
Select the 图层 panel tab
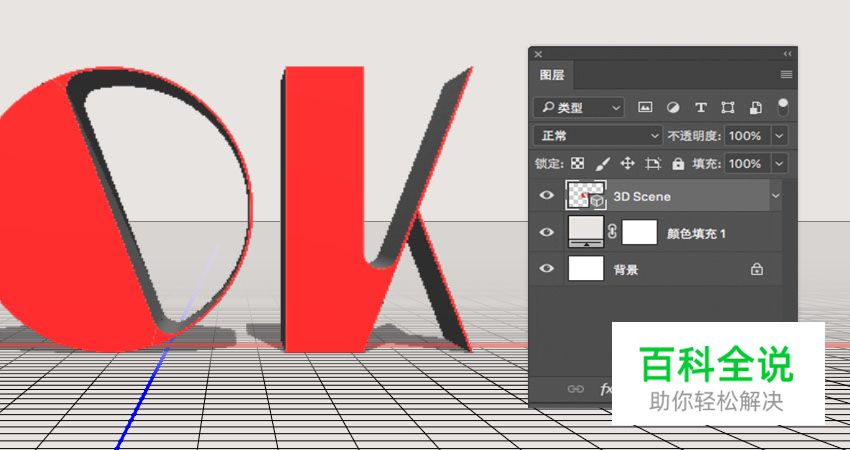tap(552, 75)
